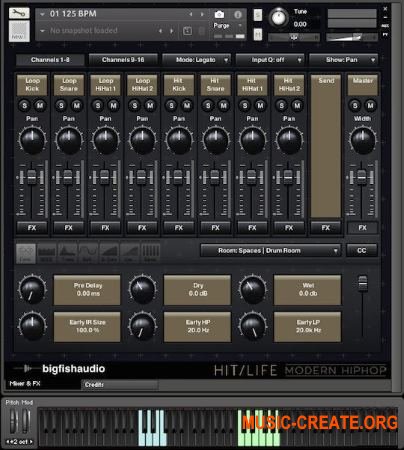Solo the Hit HiHat 1 channel
Image resolution: width=404 pixels, height=450 pixels.
[245, 106]
